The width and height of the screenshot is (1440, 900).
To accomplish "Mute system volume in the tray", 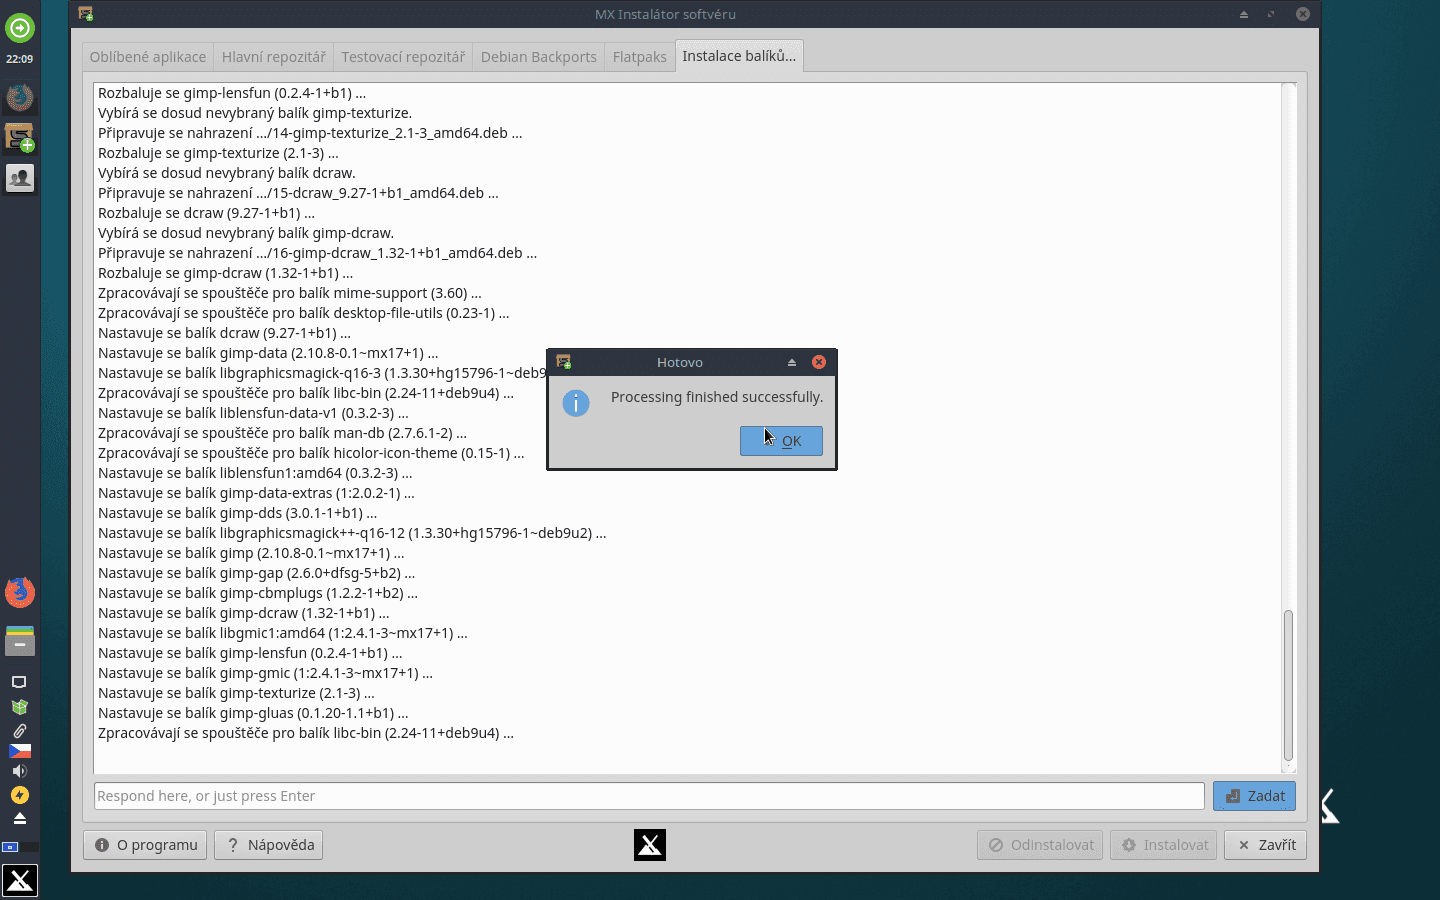I will [20, 770].
